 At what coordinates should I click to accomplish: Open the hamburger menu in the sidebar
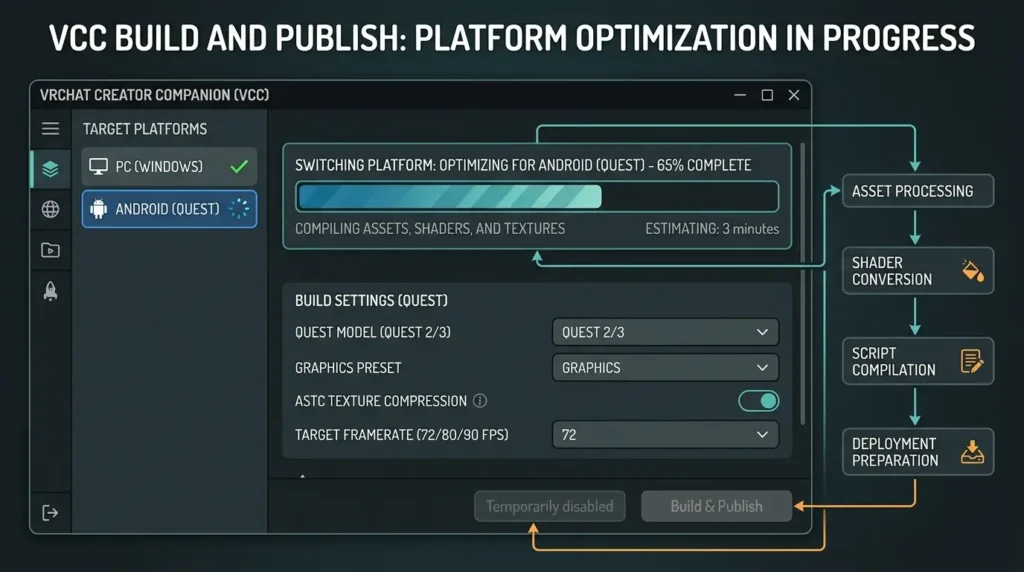click(50, 129)
